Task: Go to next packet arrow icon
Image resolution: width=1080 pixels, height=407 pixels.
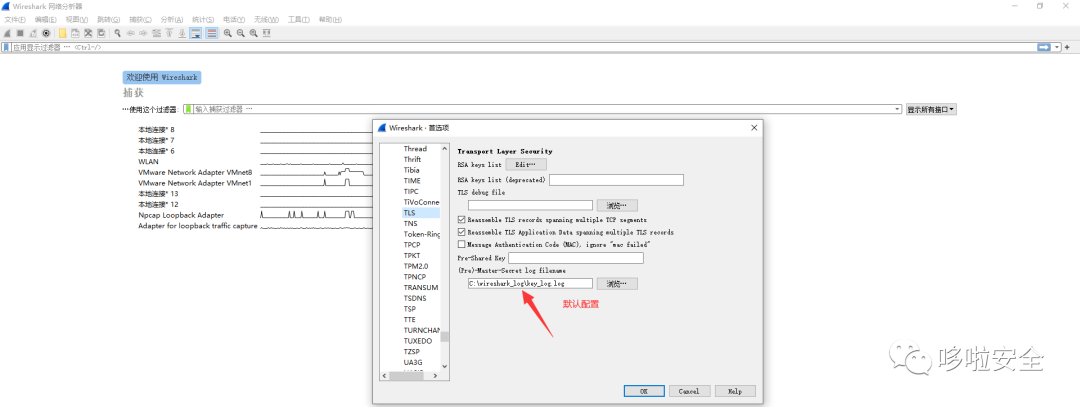Action: tap(143, 33)
